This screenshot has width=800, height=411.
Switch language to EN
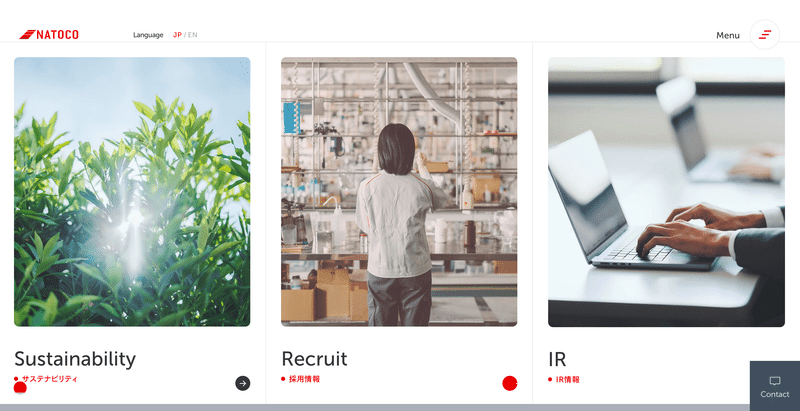click(x=192, y=35)
